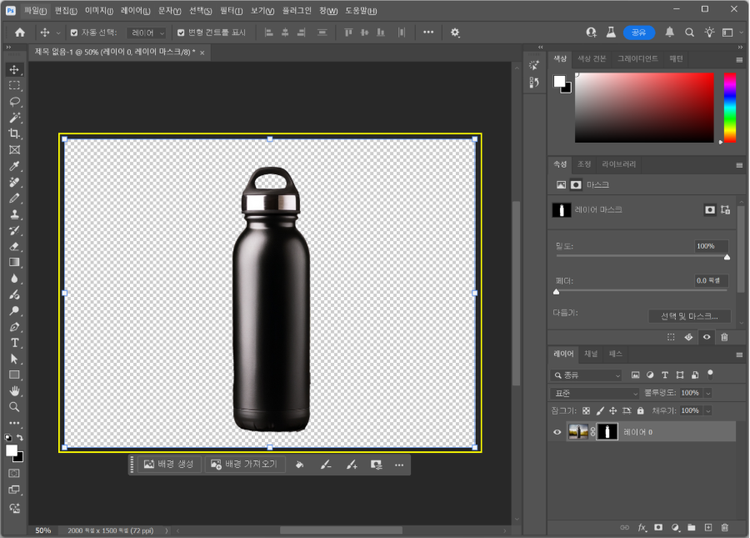
Task: Pick the Eyedropper tool
Action: pyautogui.click(x=15, y=166)
